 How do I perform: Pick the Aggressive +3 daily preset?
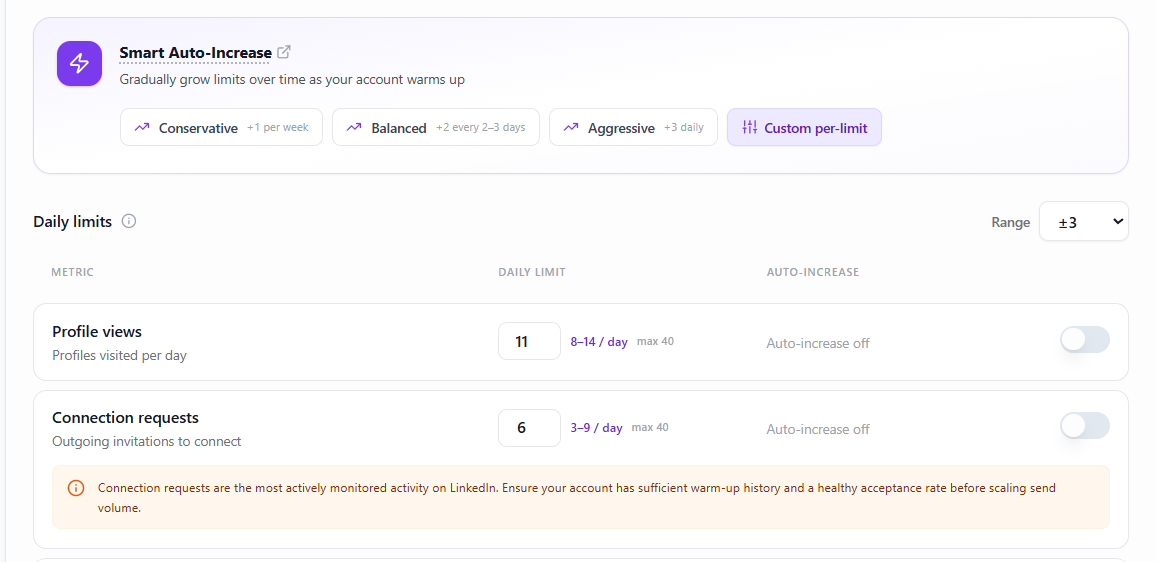point(633,128)
